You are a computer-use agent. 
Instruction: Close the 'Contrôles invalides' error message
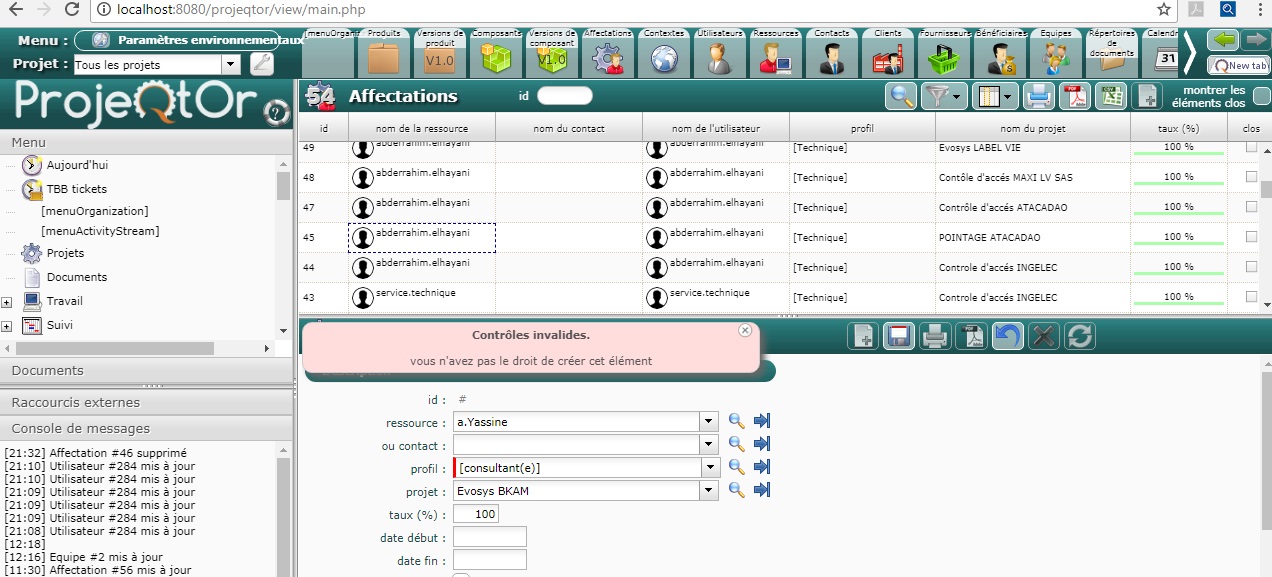click(744, 330)
